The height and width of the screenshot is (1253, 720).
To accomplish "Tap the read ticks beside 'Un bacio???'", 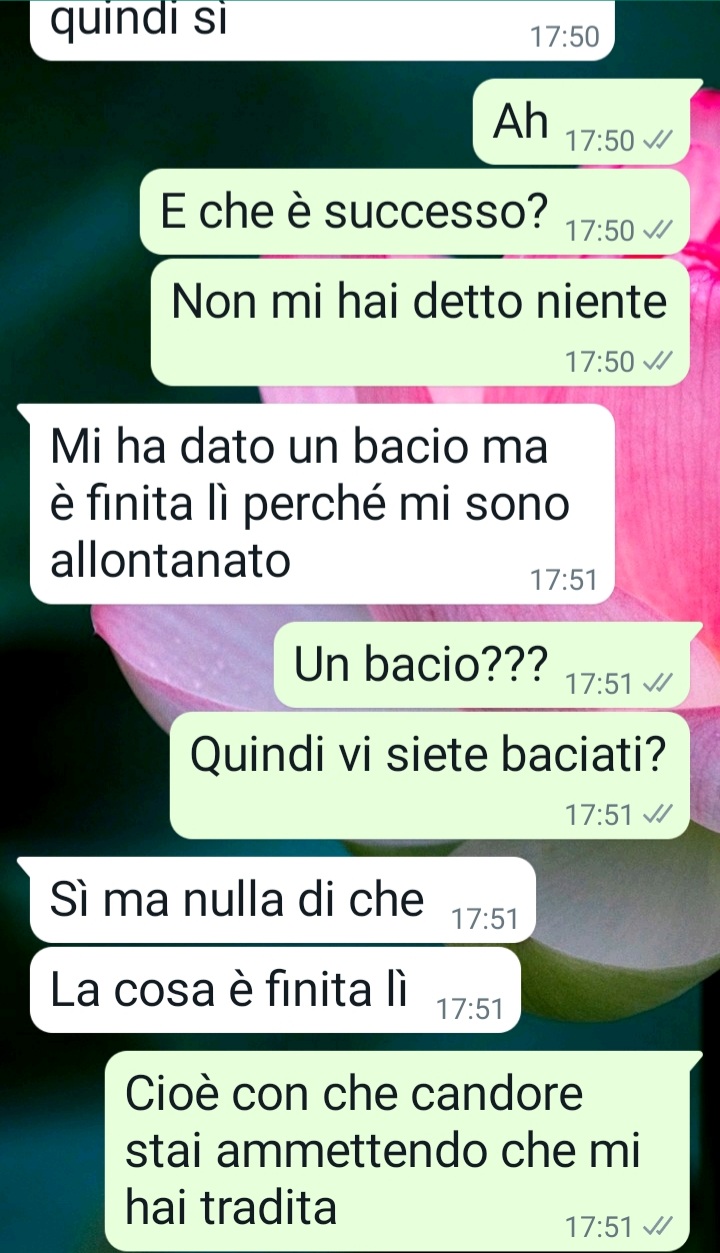I will point(656,685).
